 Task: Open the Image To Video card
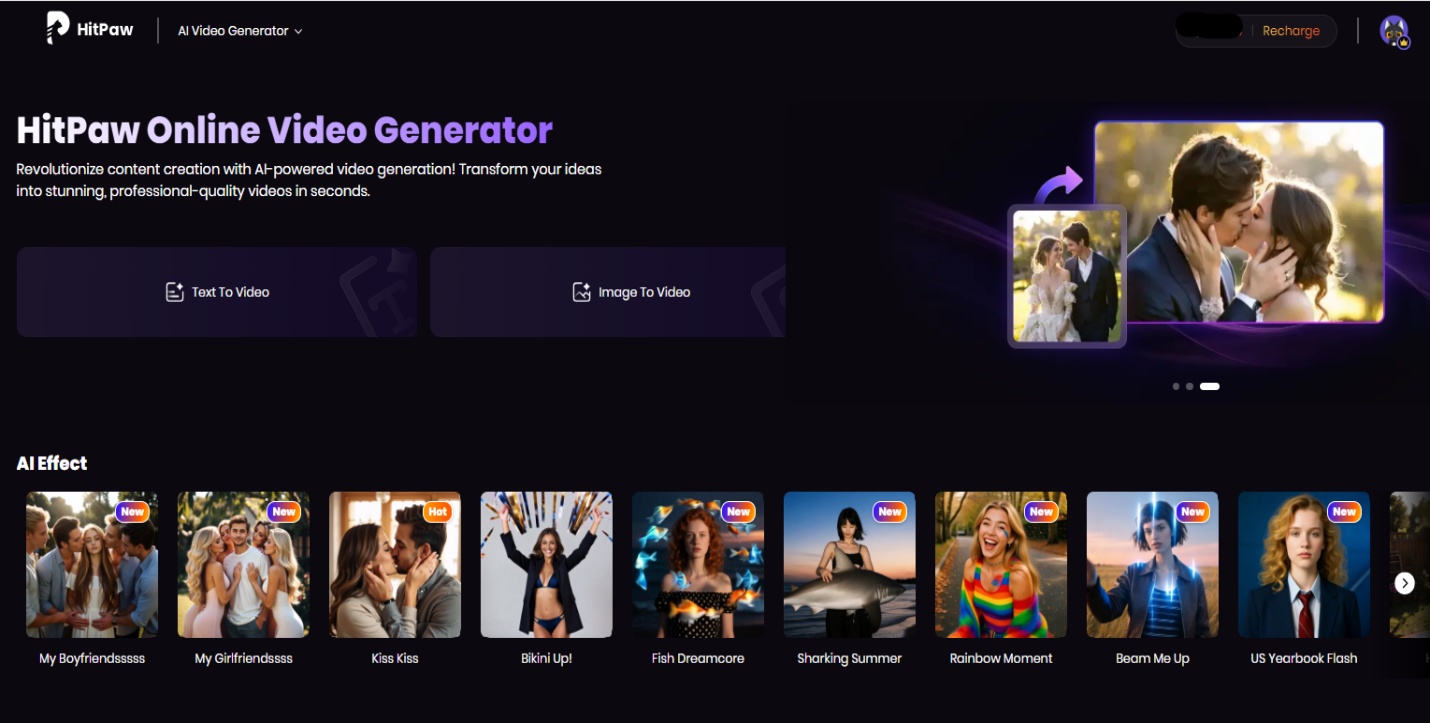(x=608, y=292)
